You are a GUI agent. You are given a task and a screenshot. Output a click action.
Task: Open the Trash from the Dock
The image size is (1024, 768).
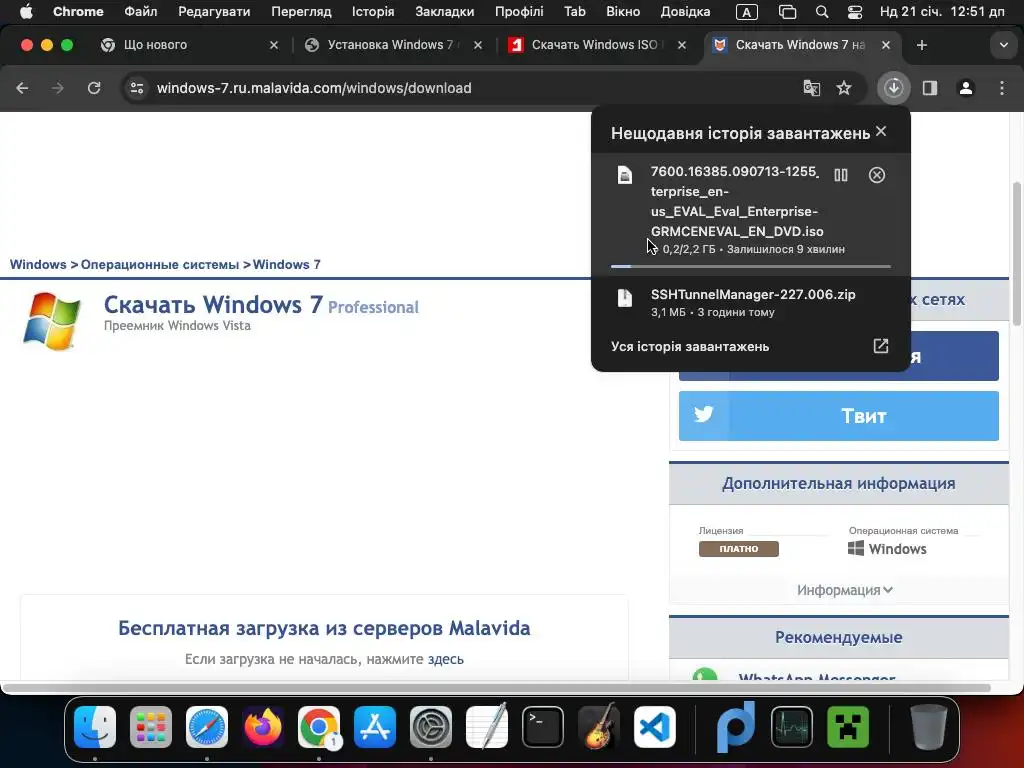(x=929, y=727)
